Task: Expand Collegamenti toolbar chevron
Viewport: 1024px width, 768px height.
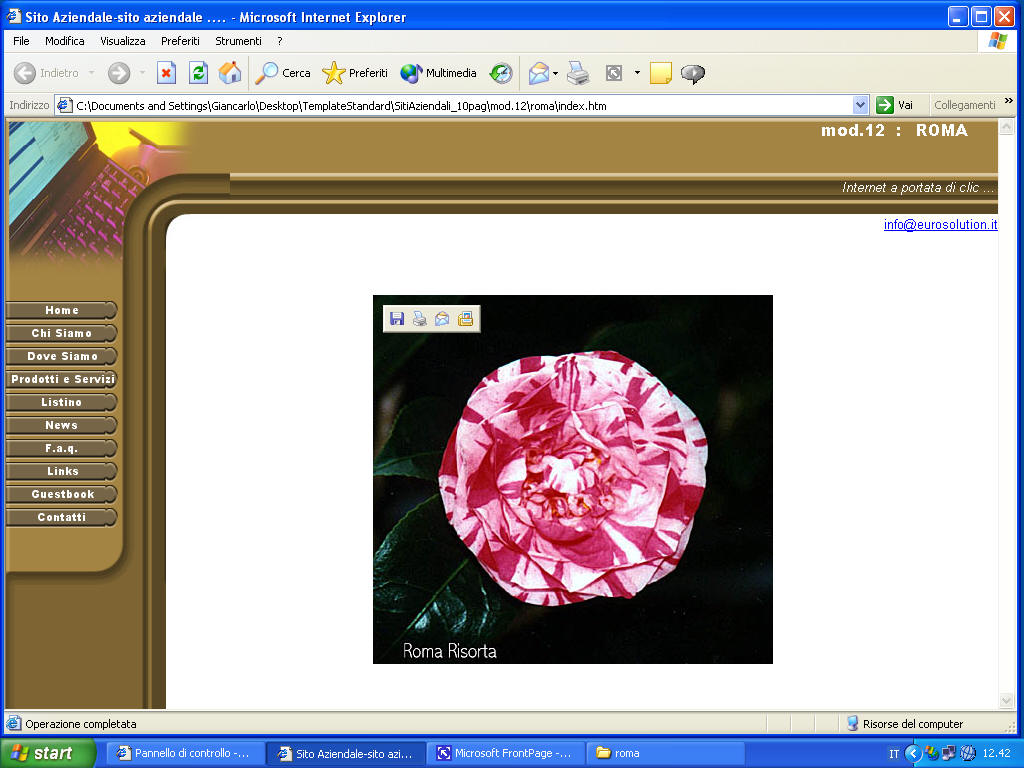Action: [1009, 101]
